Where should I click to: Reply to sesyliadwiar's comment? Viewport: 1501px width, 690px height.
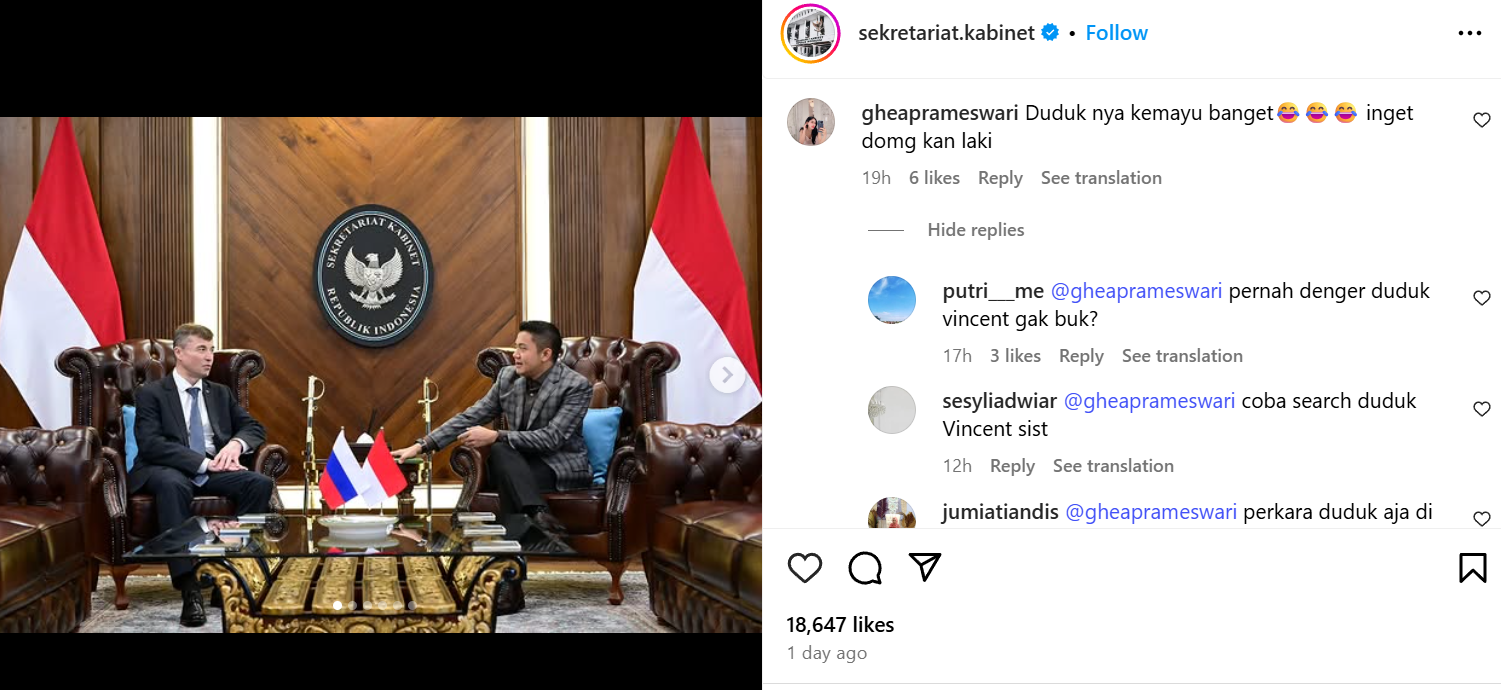(x=1012, y=466)
